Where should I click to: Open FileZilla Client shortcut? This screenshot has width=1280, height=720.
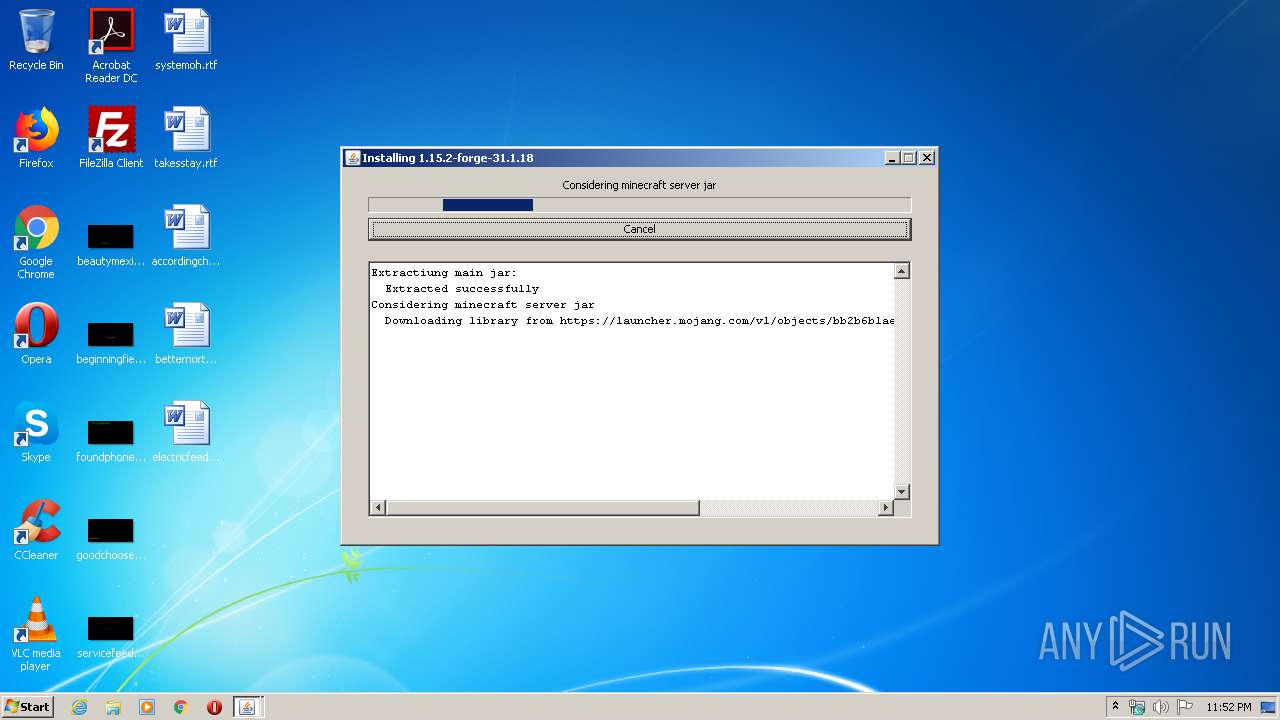click(111, 138)
